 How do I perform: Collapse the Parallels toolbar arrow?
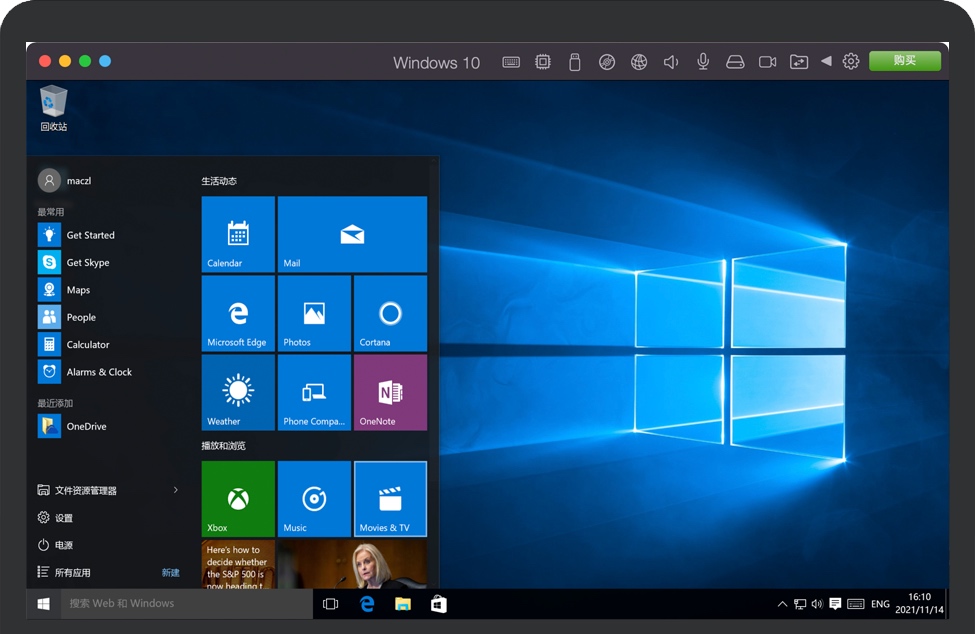coord(826,62)
